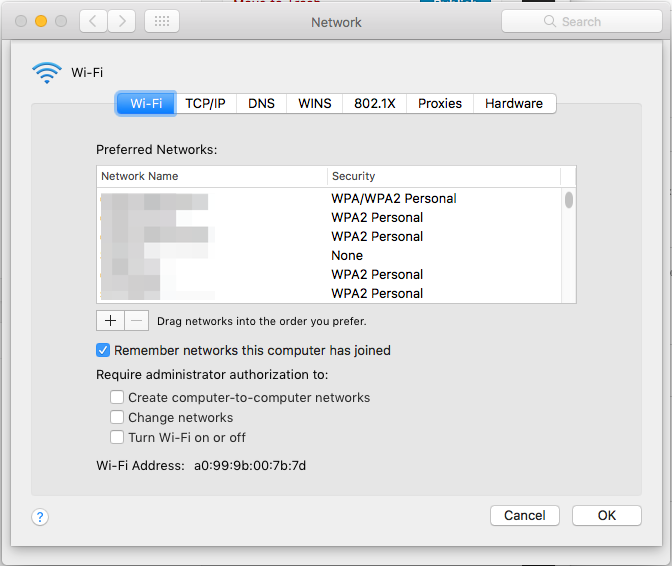Go to the Hardware tab
Screen dimensions: 672x566
coord(514,103)
